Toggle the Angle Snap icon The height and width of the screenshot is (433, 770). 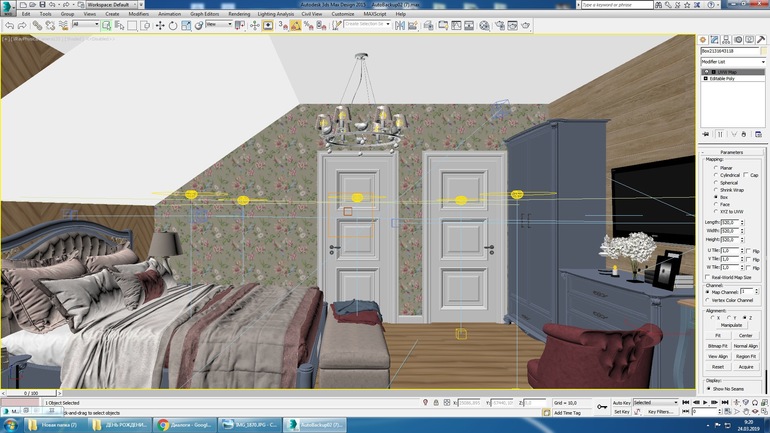pyautogui.click(x=295, y=25)
